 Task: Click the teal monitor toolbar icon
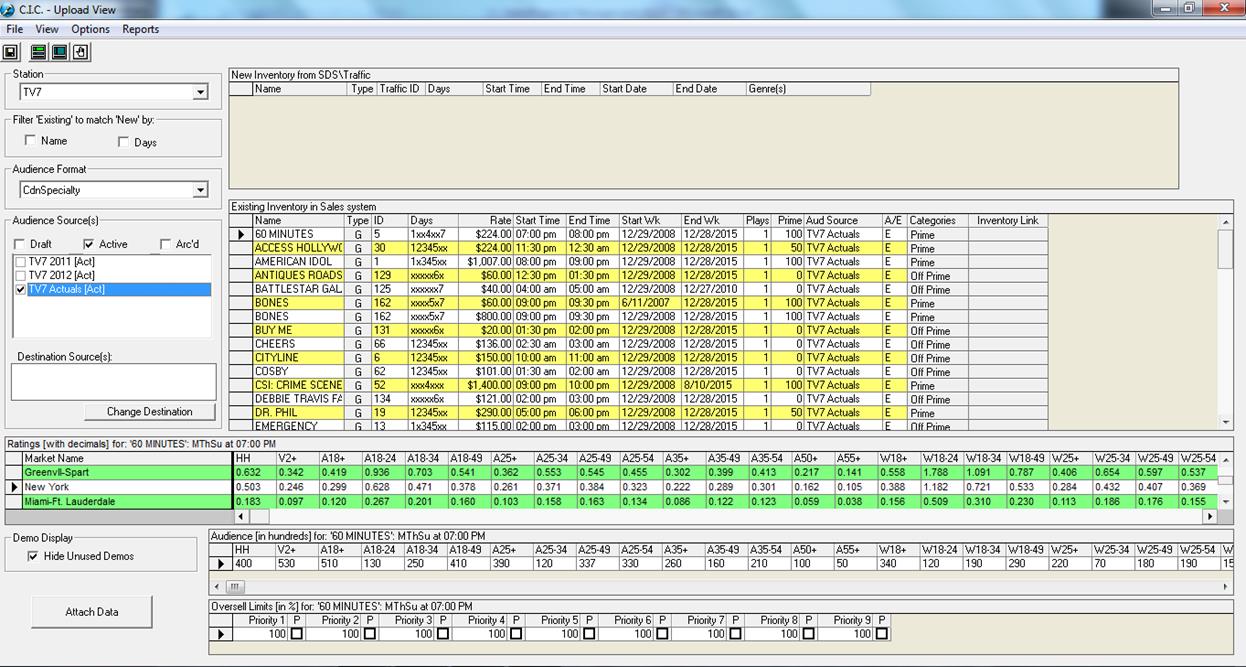(x=60, y=52)
